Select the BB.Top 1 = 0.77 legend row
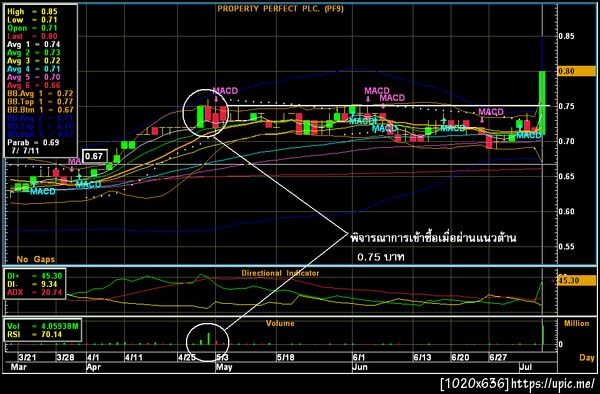 click(x=40, y=102)
